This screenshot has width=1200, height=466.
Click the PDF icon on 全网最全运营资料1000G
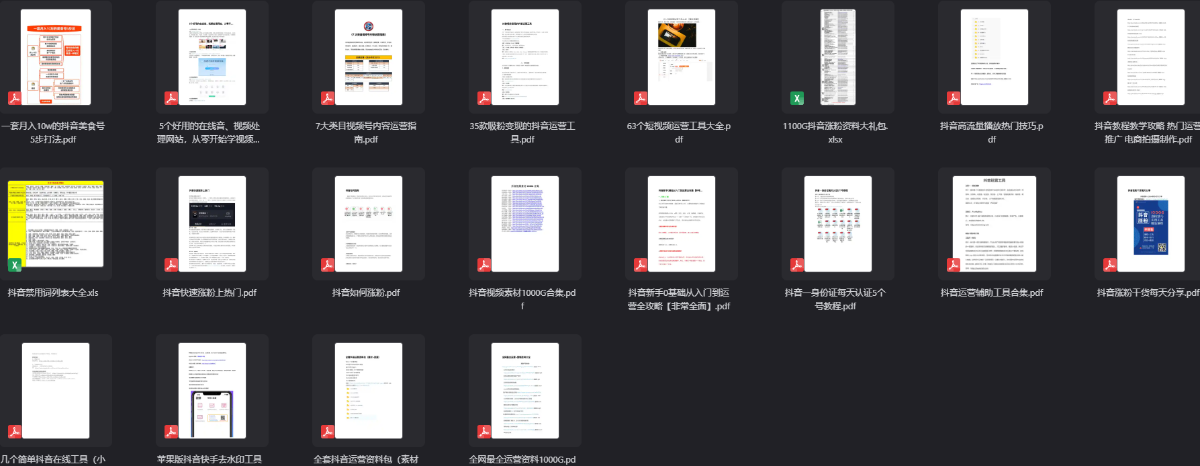click(x=484, y=432)
